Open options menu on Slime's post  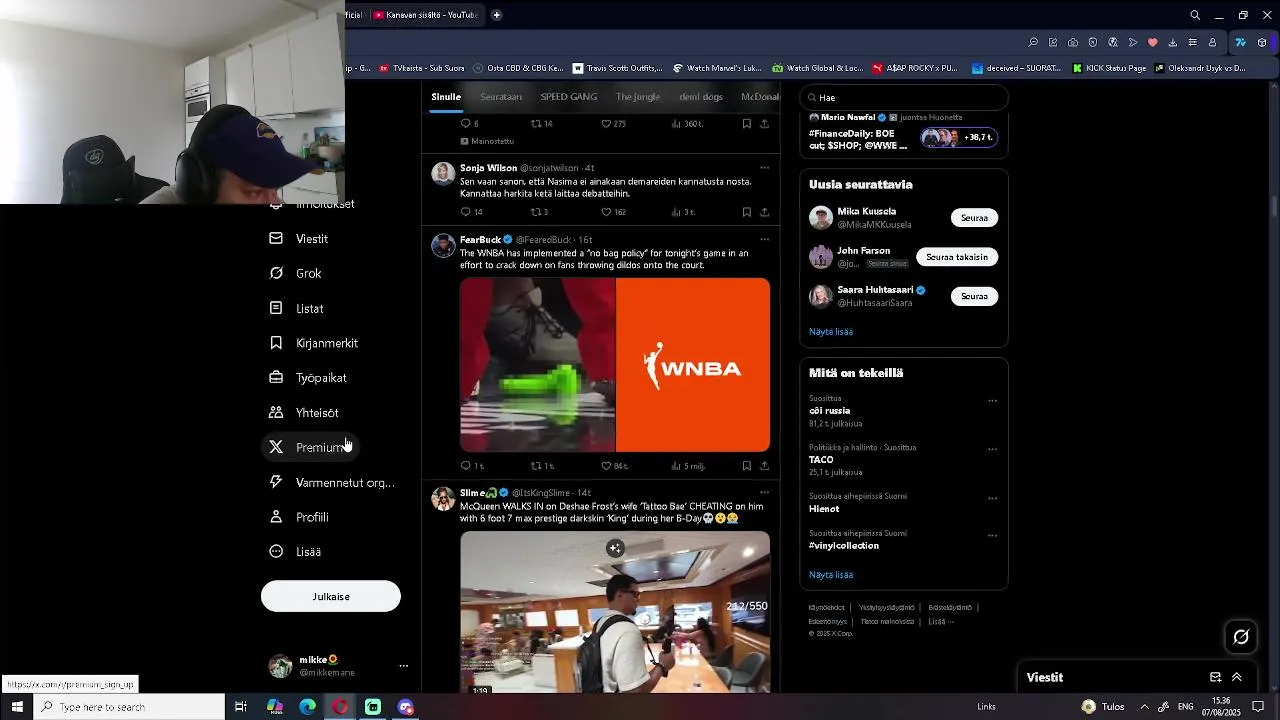pos(765,493)
